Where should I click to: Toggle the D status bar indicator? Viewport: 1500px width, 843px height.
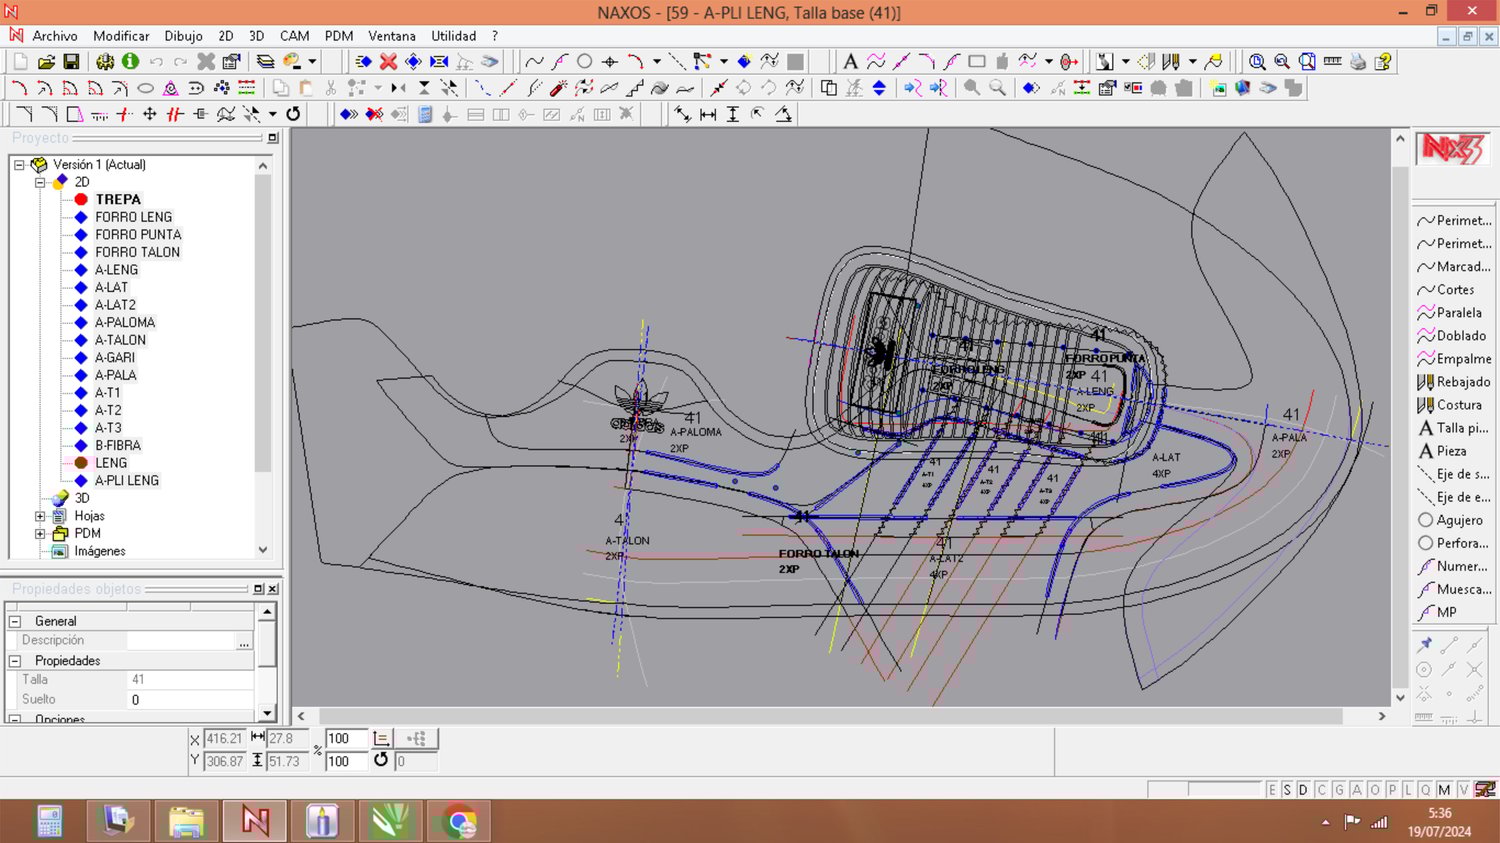[1303, 790]
